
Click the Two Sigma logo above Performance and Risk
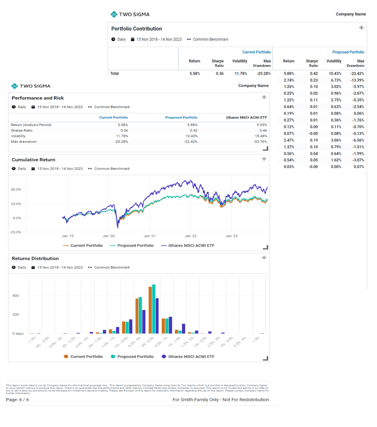(x=31, y=86)
